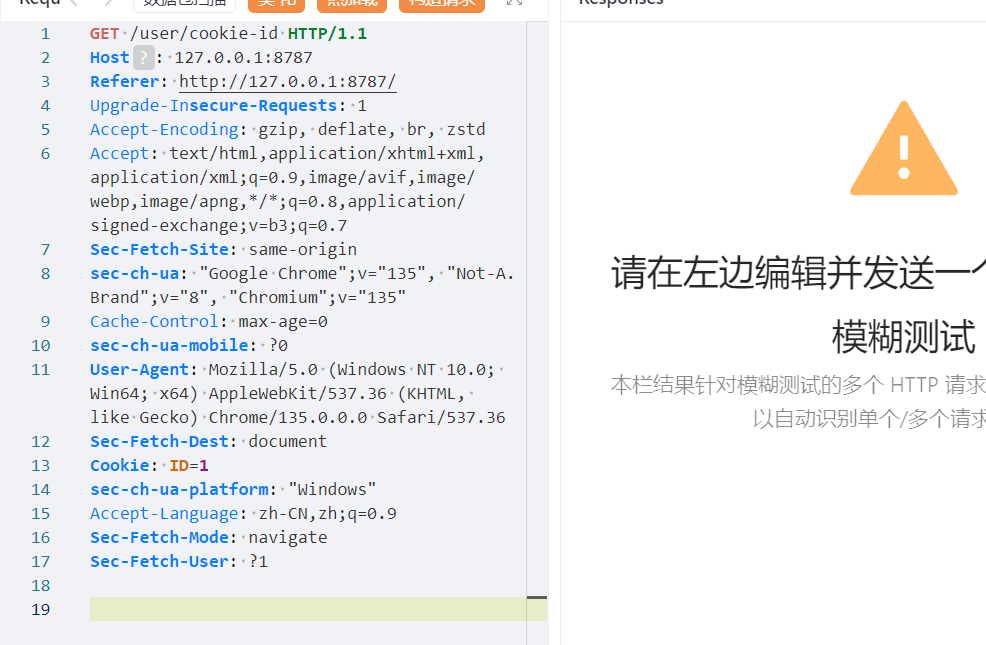Click the expand icon above the request editor

515,3
